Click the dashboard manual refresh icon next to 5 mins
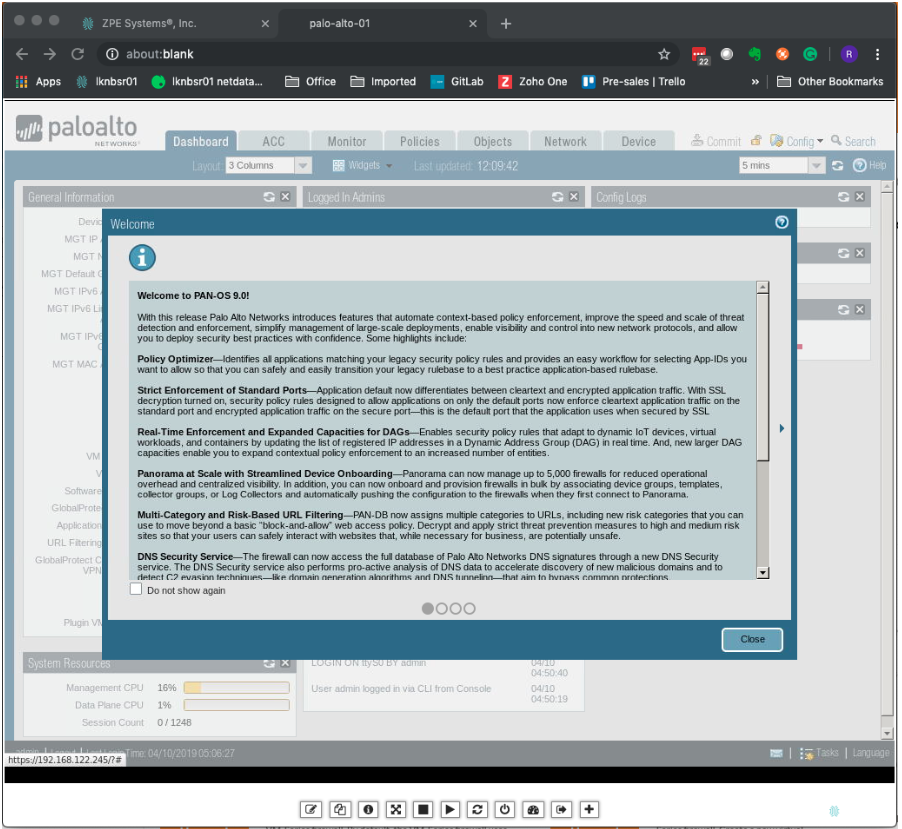 click(838, 166)
